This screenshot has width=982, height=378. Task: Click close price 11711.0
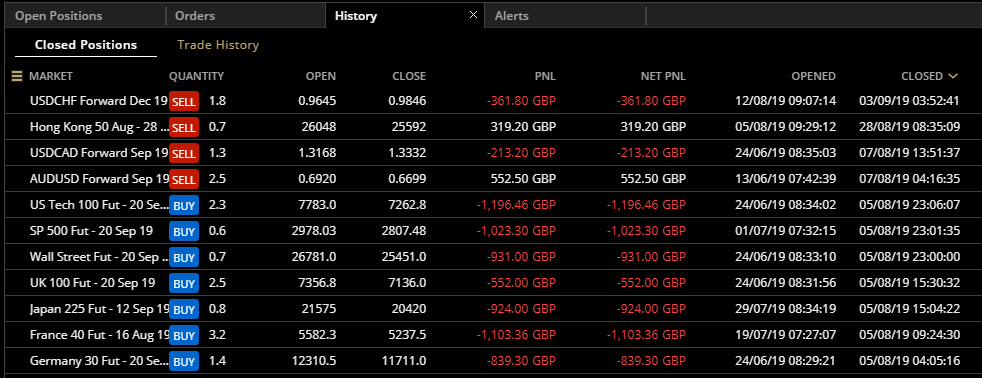[x=403, y=360]
